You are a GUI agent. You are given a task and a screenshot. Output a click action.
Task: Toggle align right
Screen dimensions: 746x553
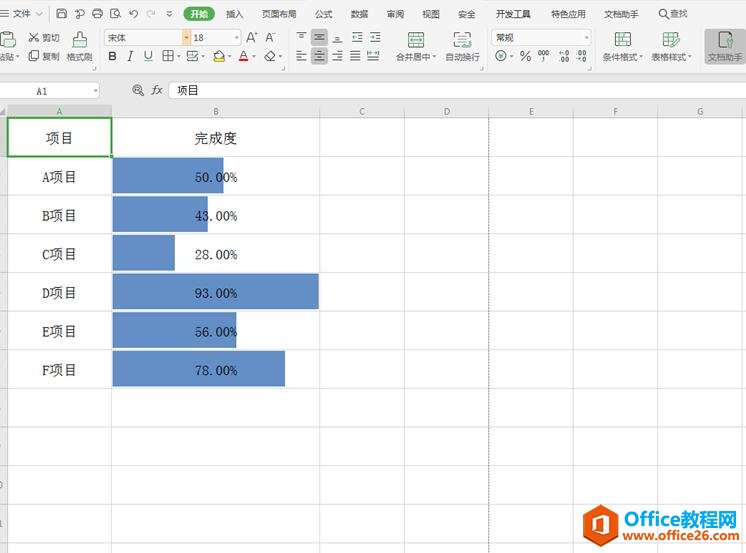[x=337, y=56]
